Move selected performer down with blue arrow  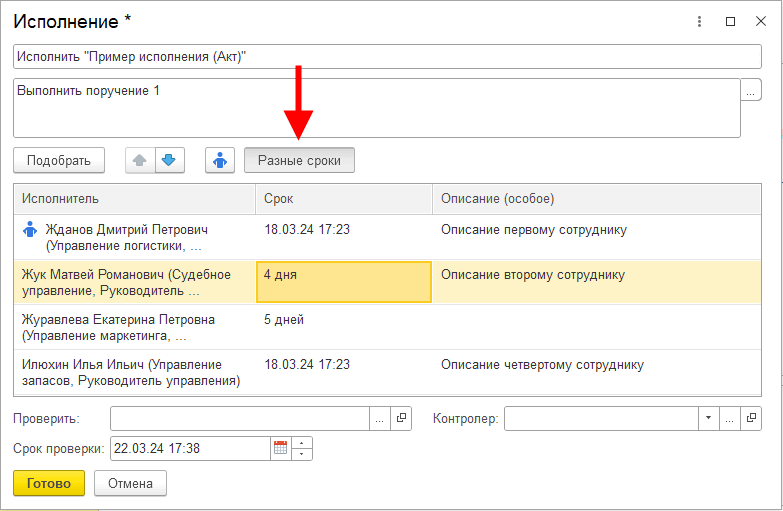point(170,160)
